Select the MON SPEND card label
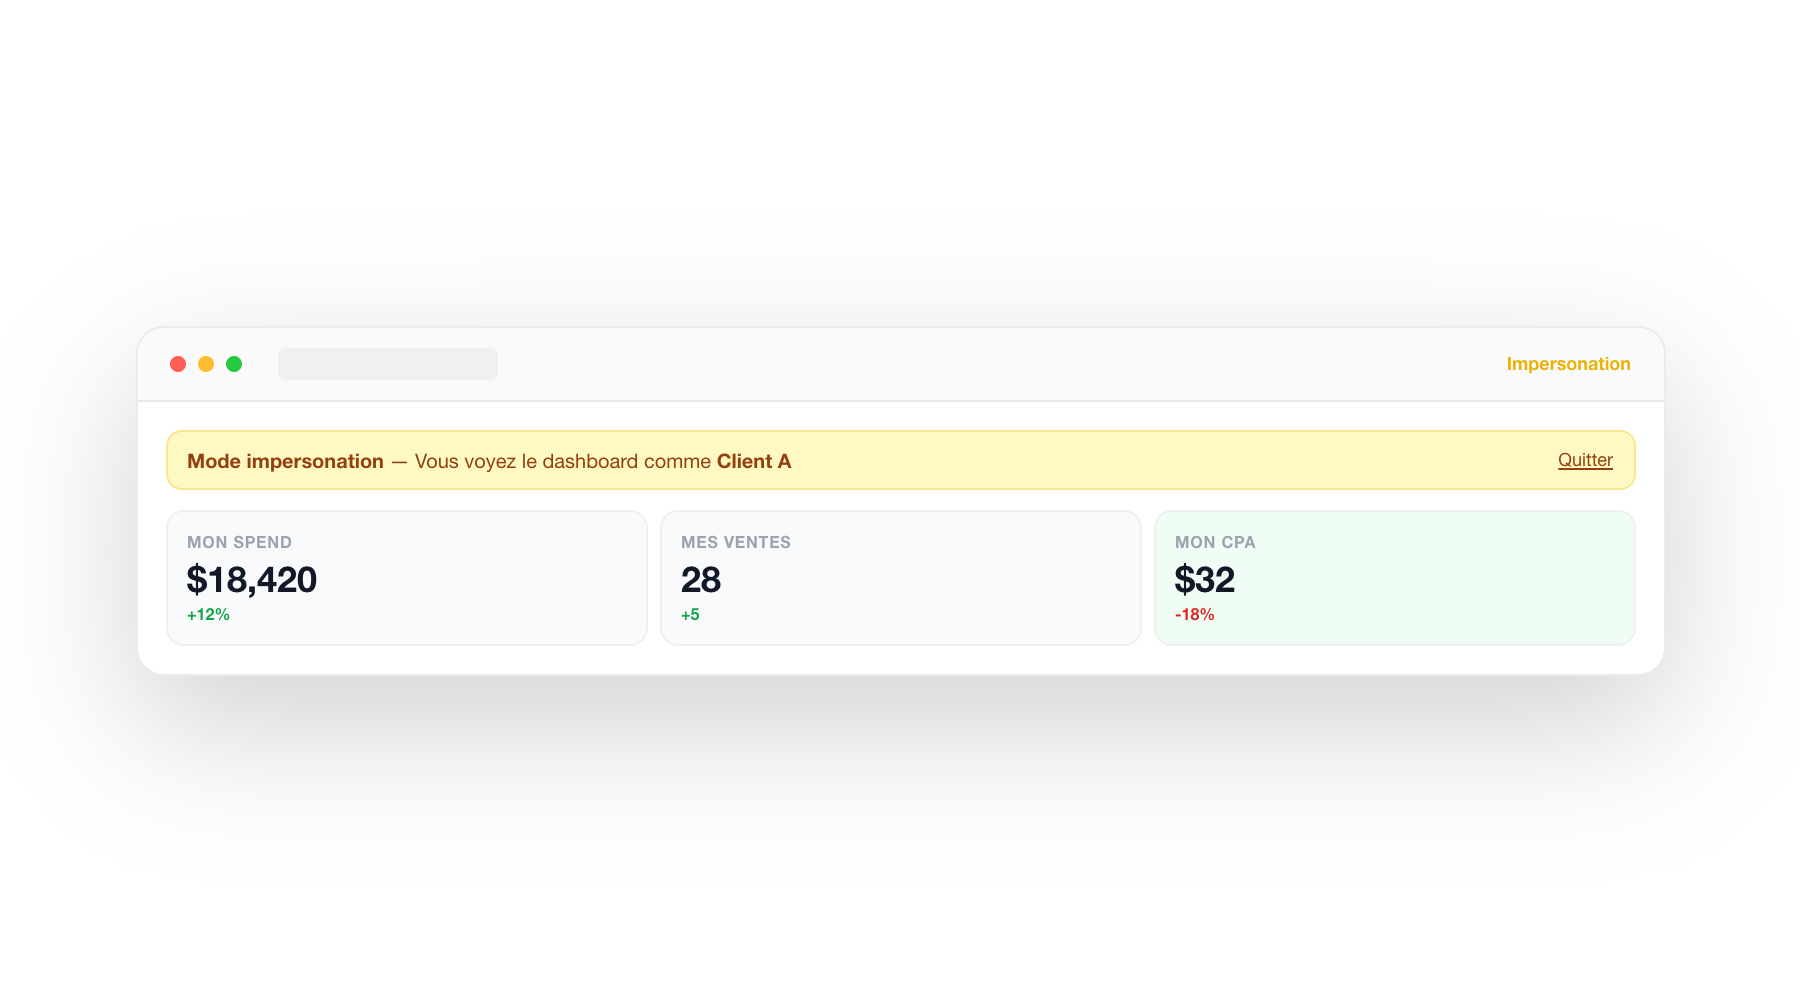Image resolution: width=1800 pixels, height=1000 pixels. click(x=239, y=542)
